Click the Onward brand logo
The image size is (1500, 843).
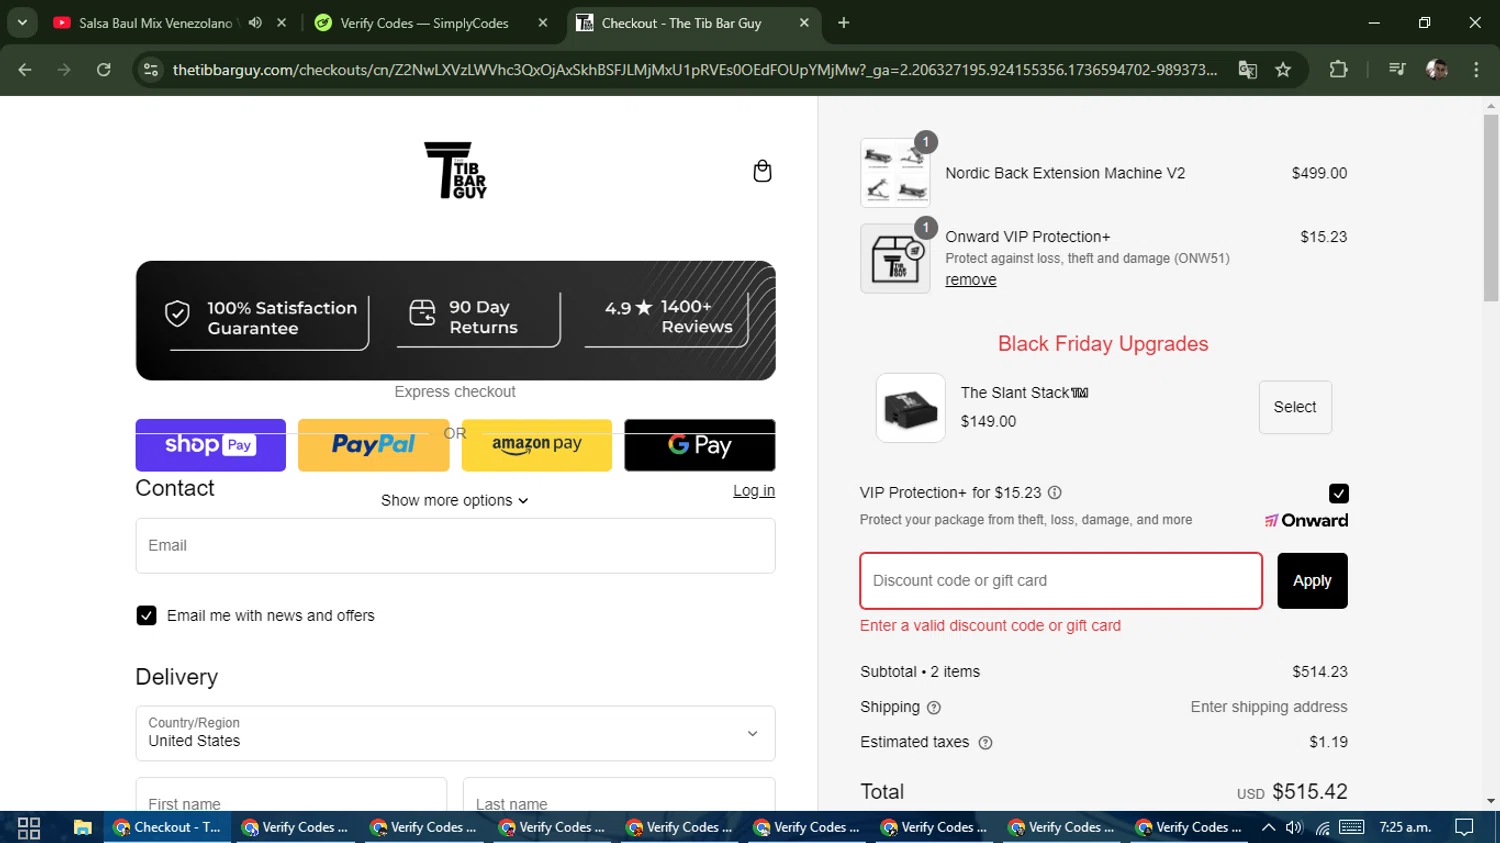pyautogui.click(x=1306, y=521)
